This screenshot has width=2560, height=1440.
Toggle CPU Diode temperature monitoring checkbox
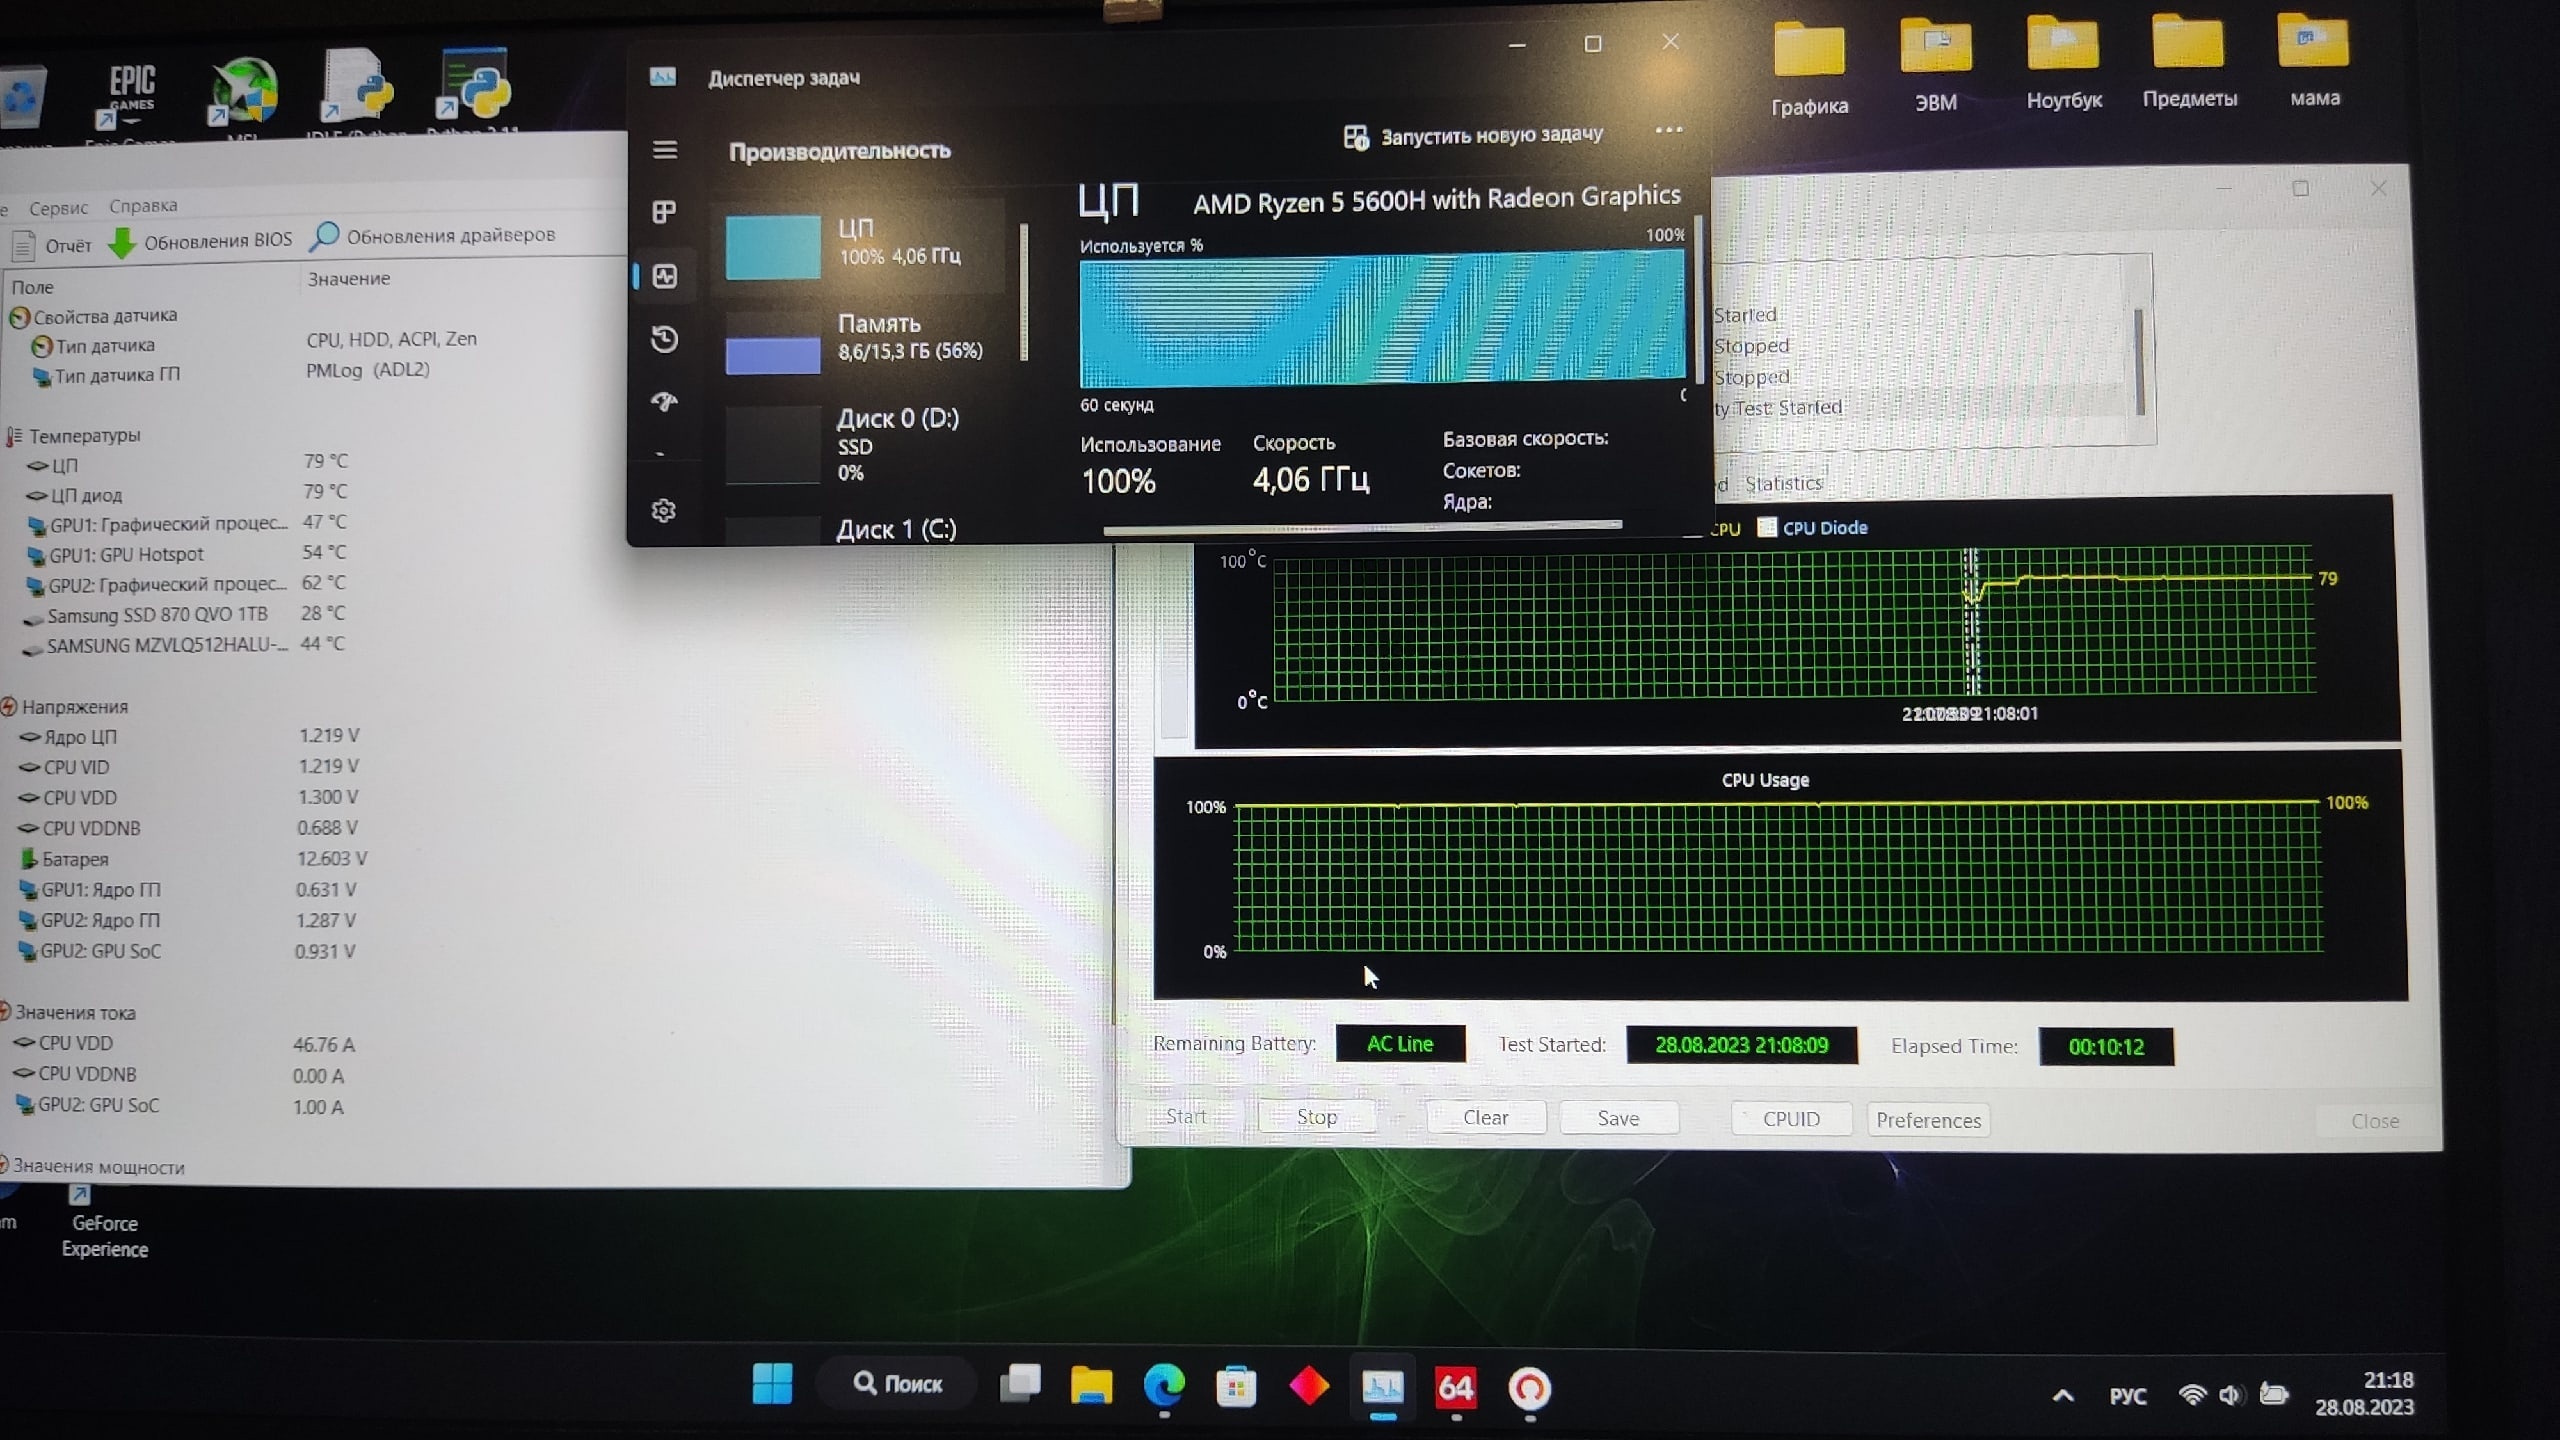tap(1764, 527)
